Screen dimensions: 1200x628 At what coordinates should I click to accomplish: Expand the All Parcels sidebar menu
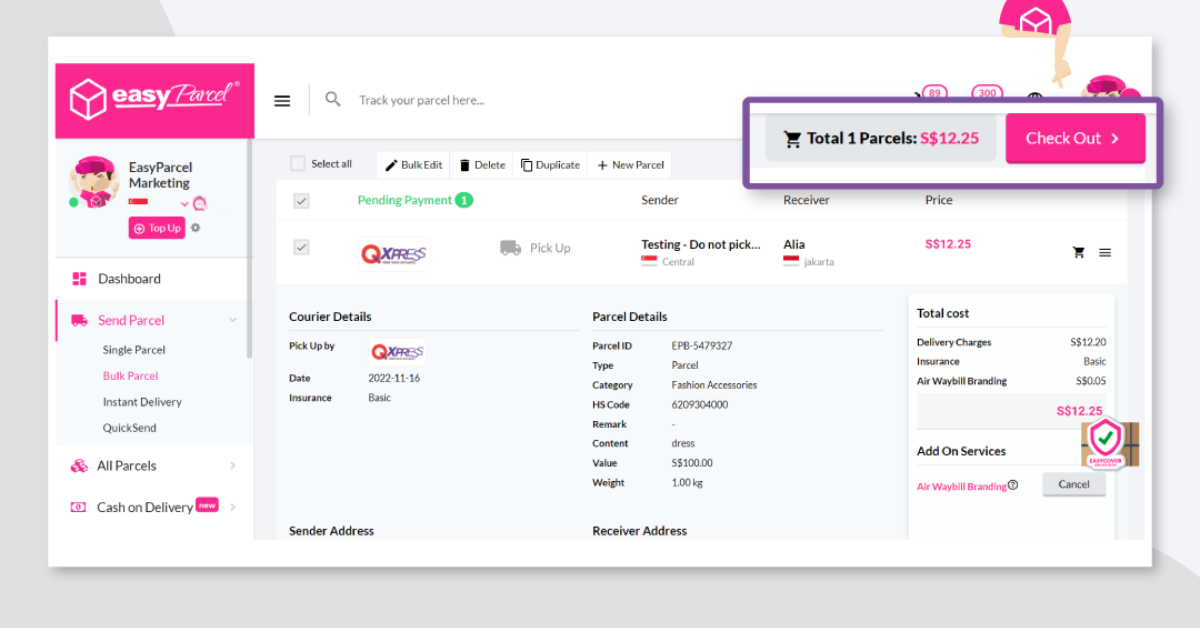(233, 466)
